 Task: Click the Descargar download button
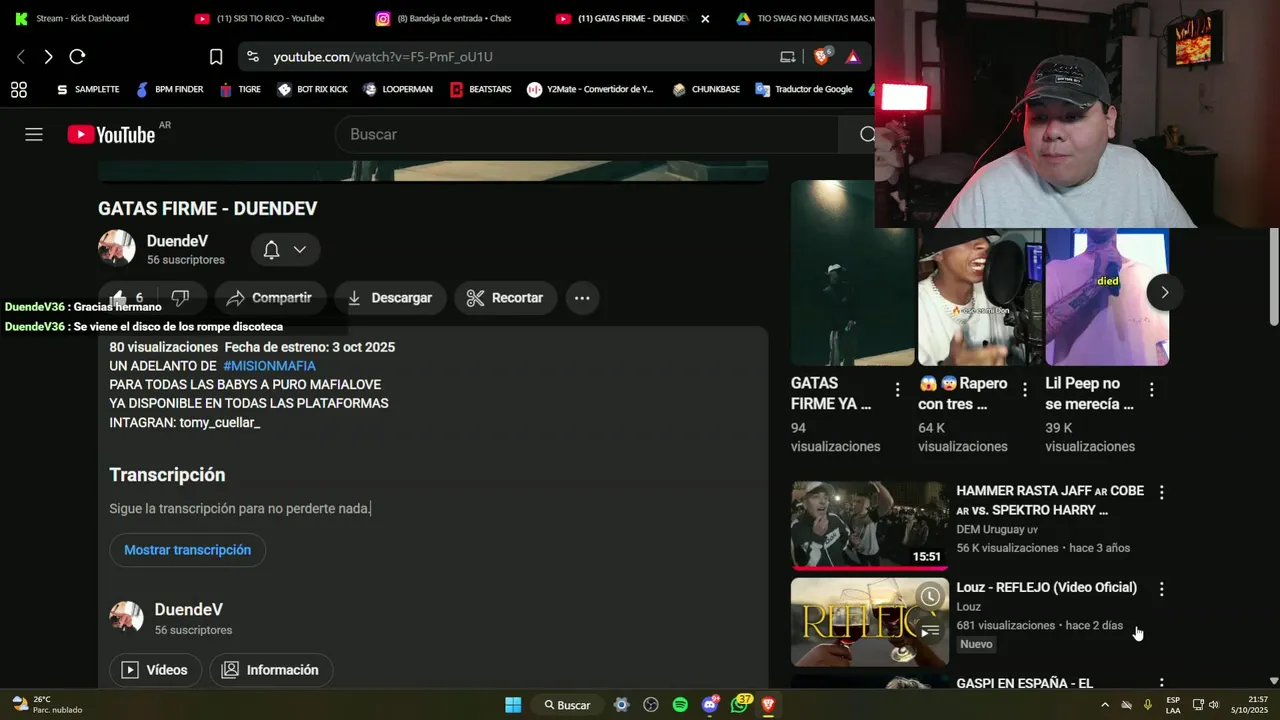pos(390,298)
